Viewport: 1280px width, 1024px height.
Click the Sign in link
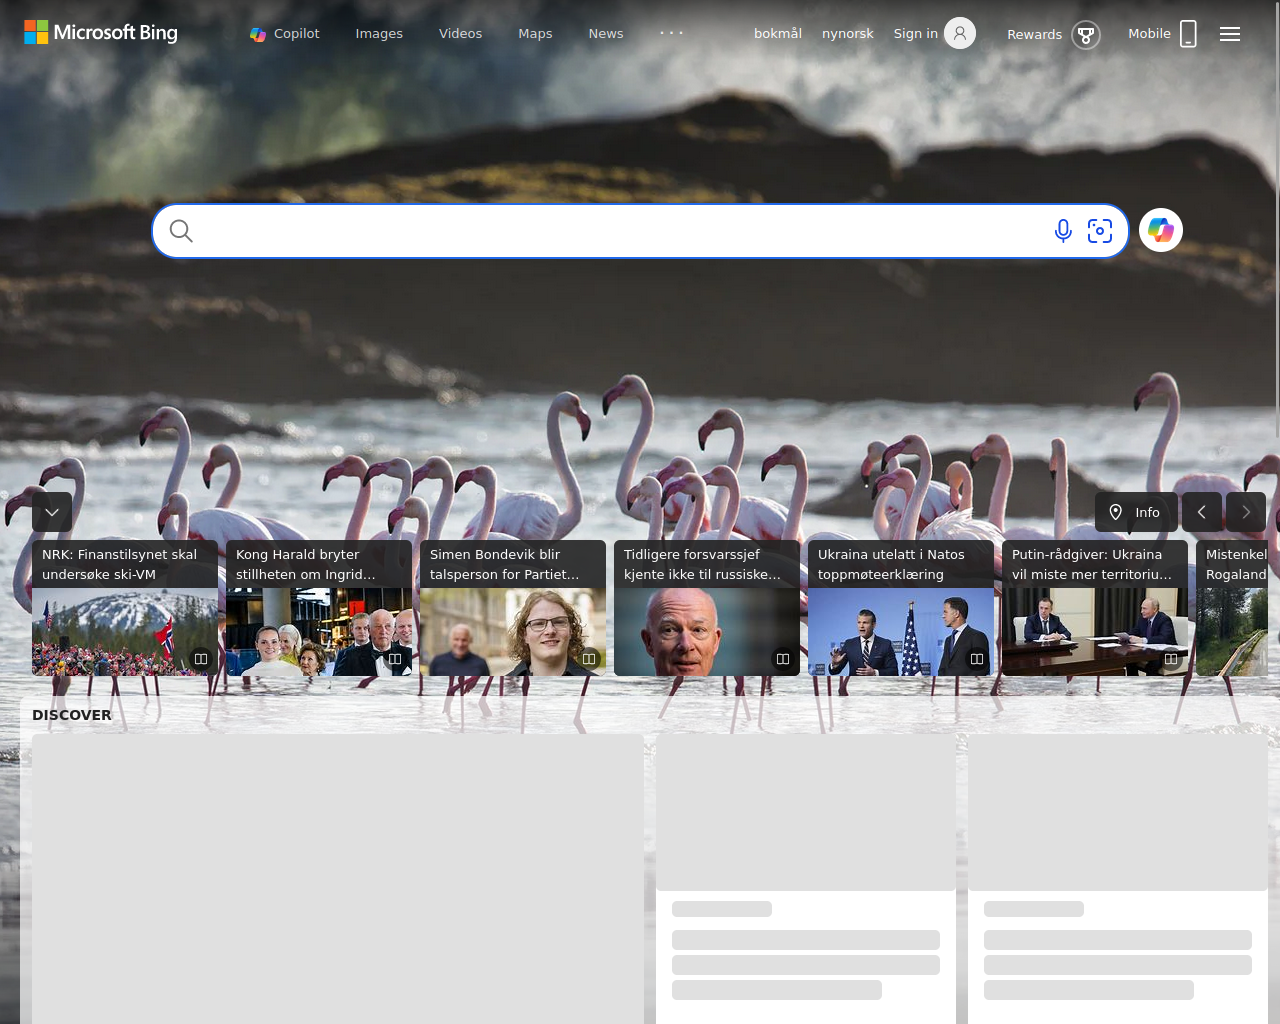click(x=916, y=34)
